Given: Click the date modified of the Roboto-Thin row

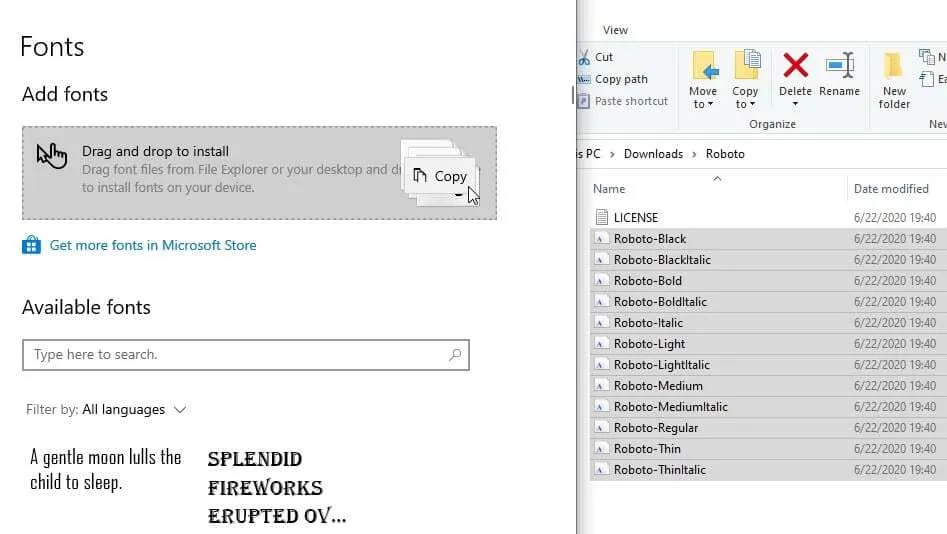Looking at the screenshot, I should coord(894,449).
